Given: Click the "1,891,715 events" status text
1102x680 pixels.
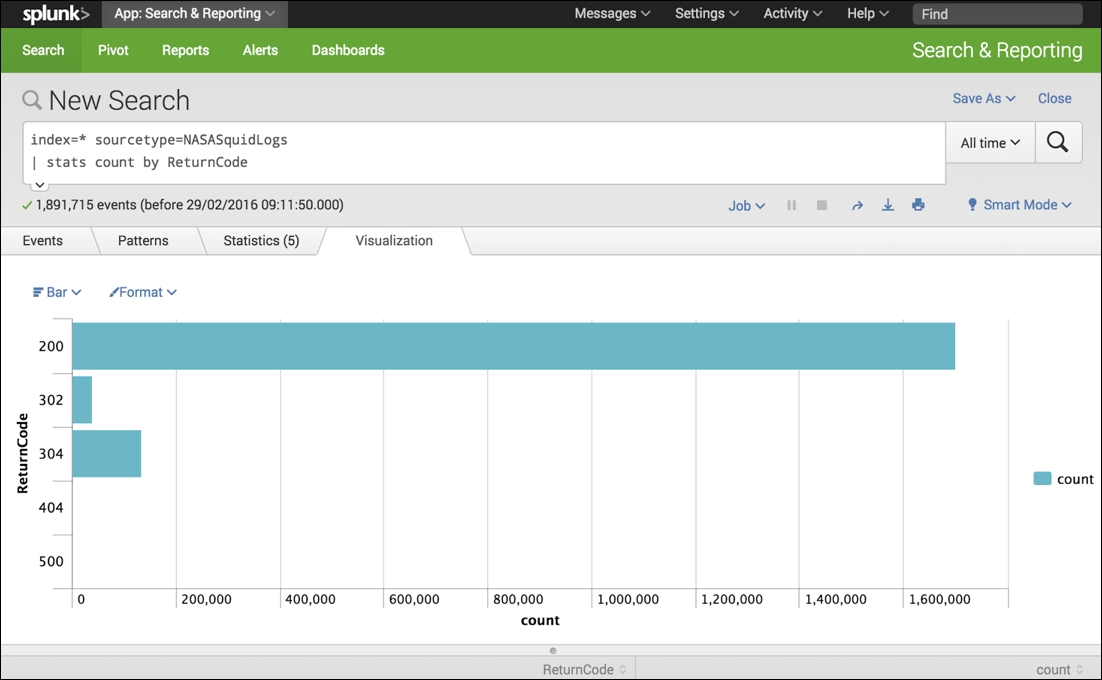Looking at the screenshot, I should tap(86, 204).
